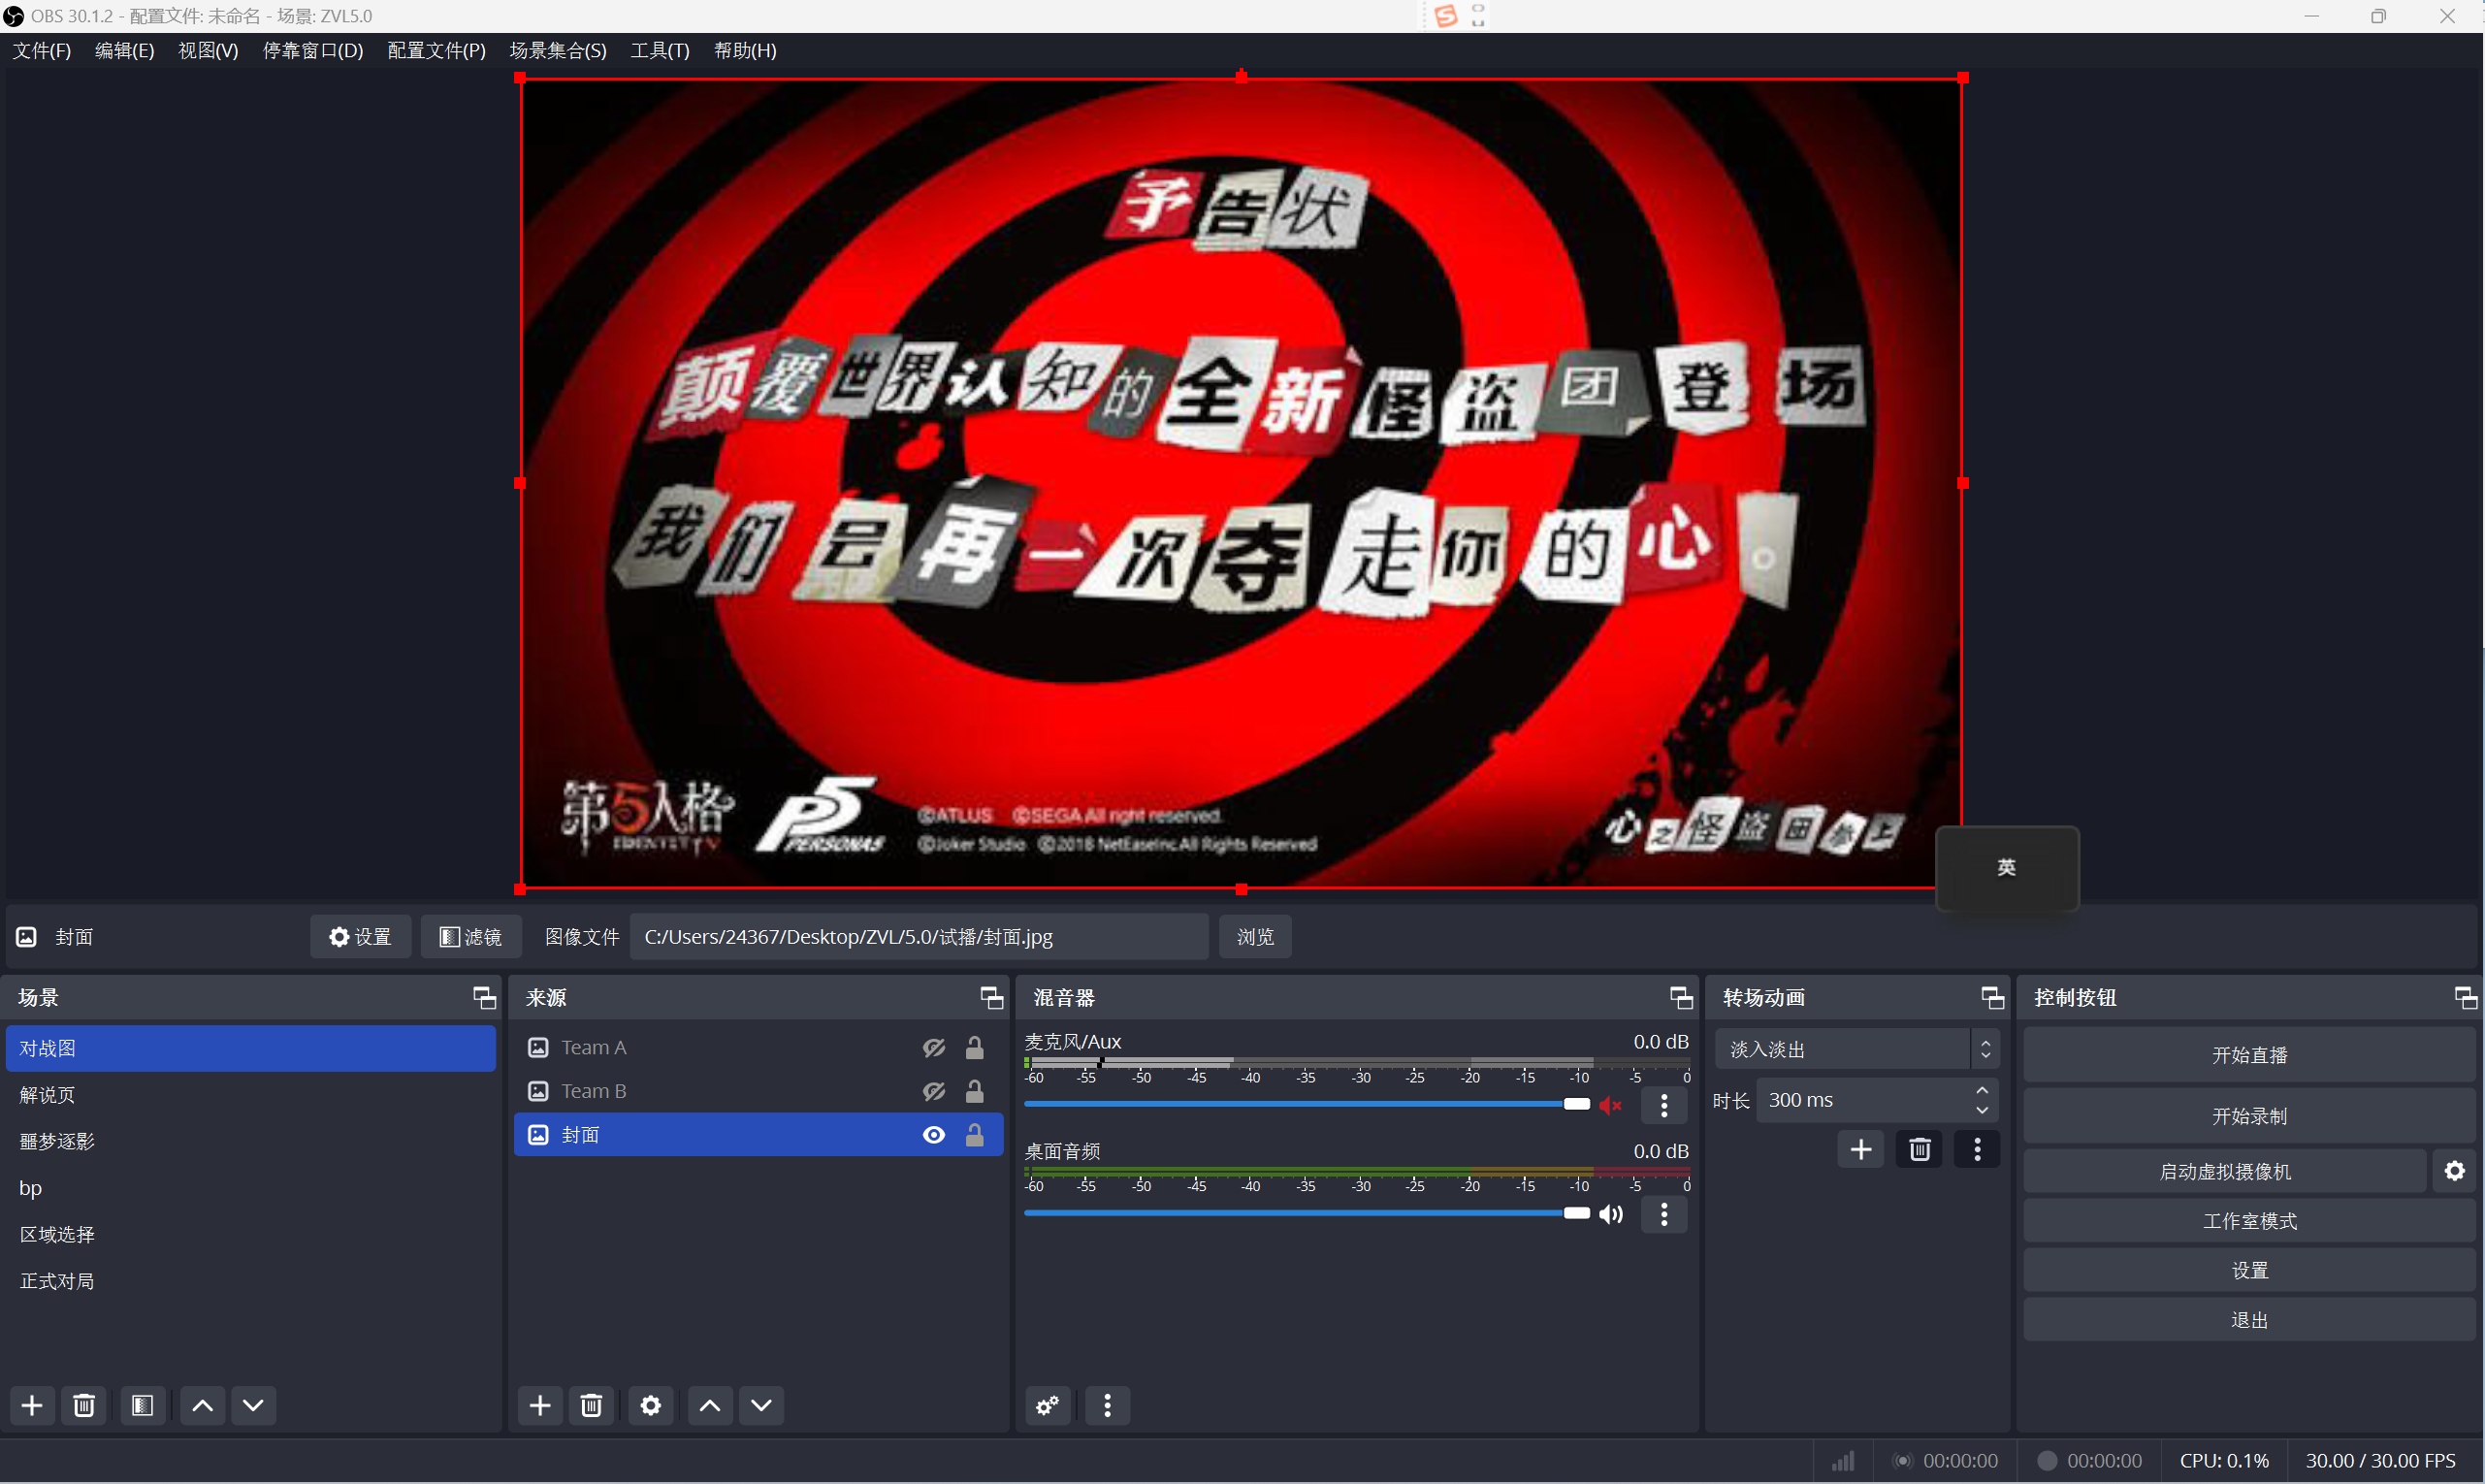Add a new source with the plus icon
Image resolution: width=2485 pixels, height=1484 pixels.
coord(540,1405)
